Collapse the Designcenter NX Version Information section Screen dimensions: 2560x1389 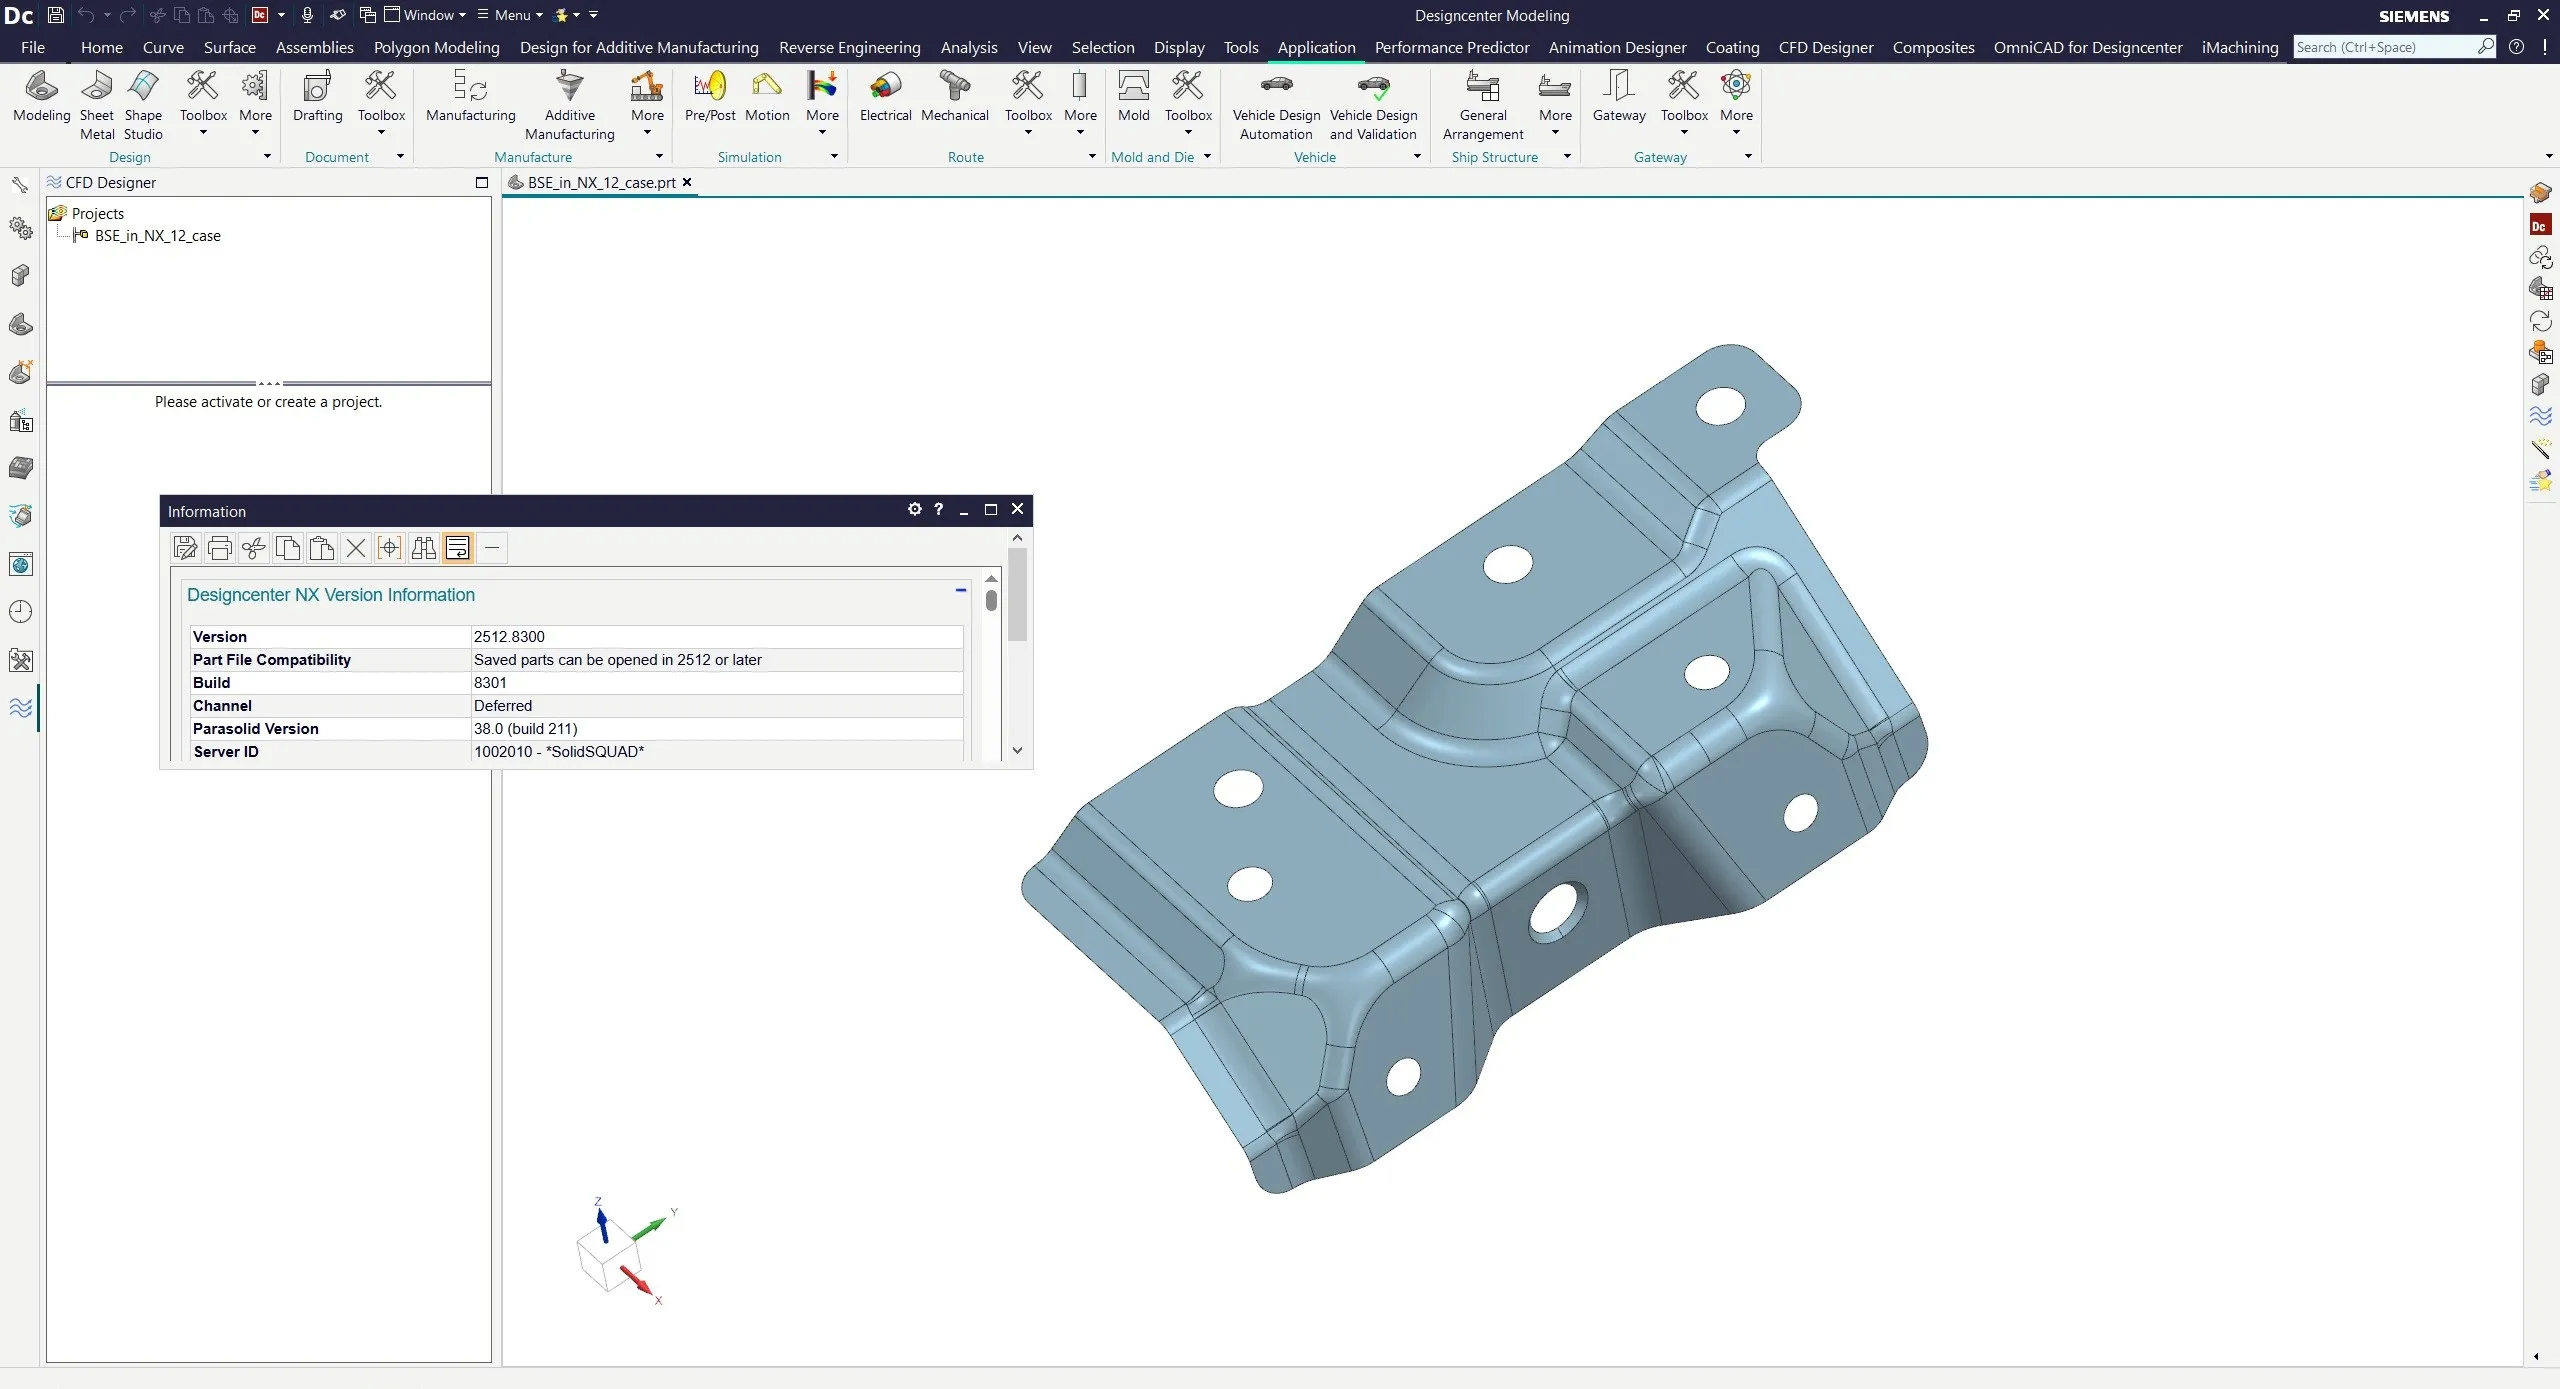click(960, 591)
